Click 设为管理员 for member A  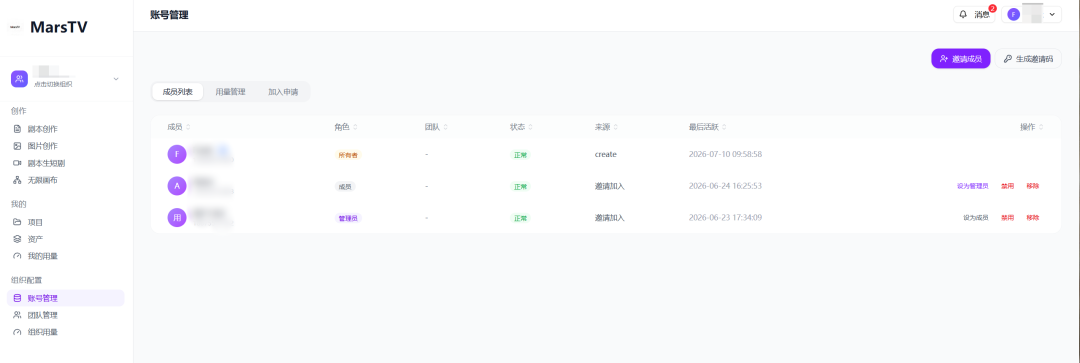973,186
